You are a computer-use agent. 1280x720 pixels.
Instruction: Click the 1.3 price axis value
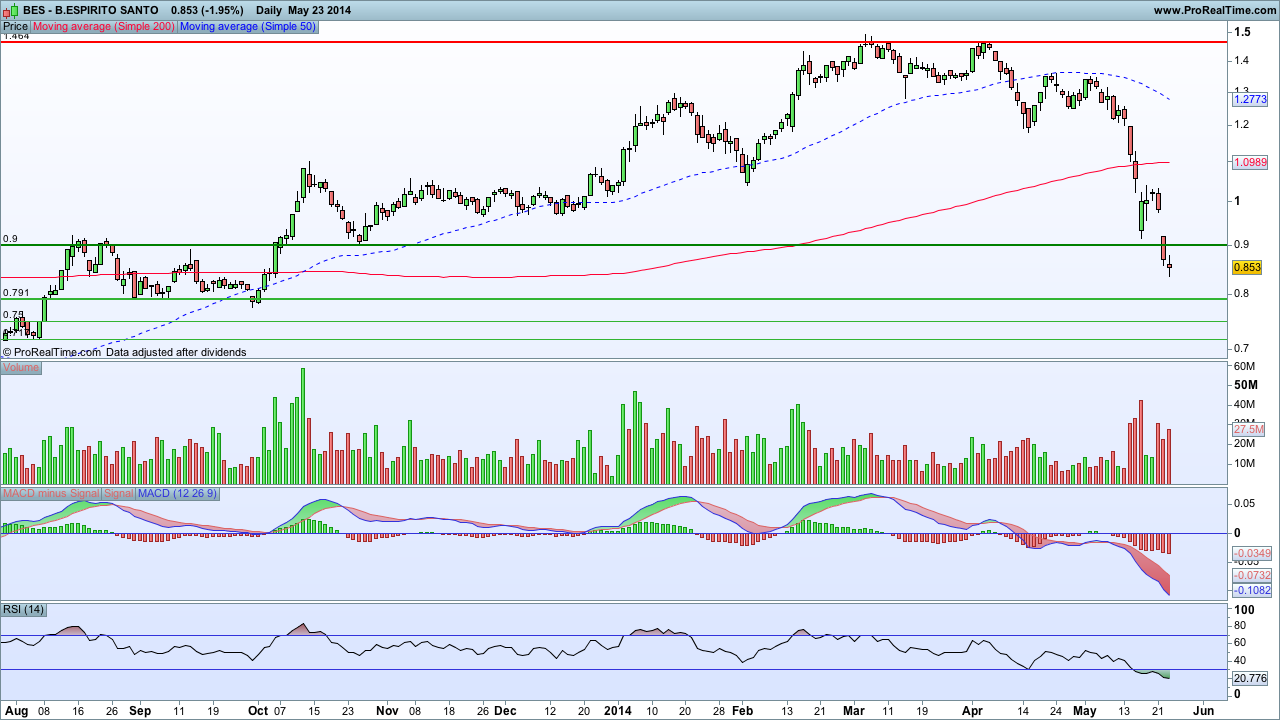point(1242,91)
